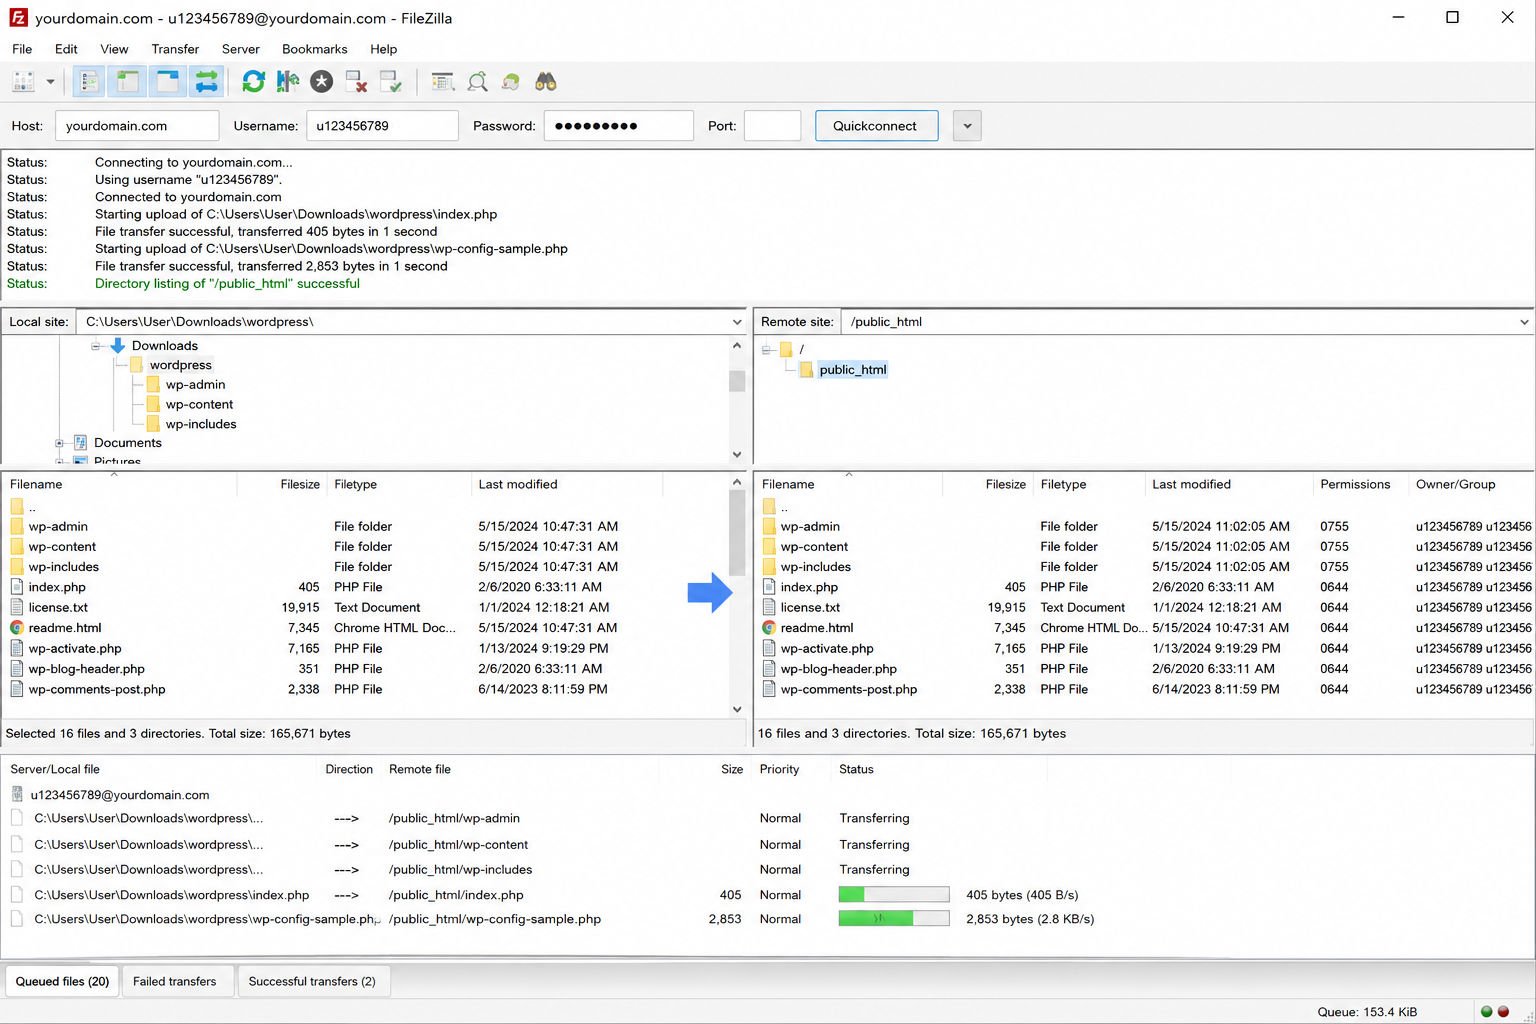Click the Chrome icon of remote readme.html
The height and width of the screenshot is (1024, 1536).
pyautogui.click(x=769, y=628)
